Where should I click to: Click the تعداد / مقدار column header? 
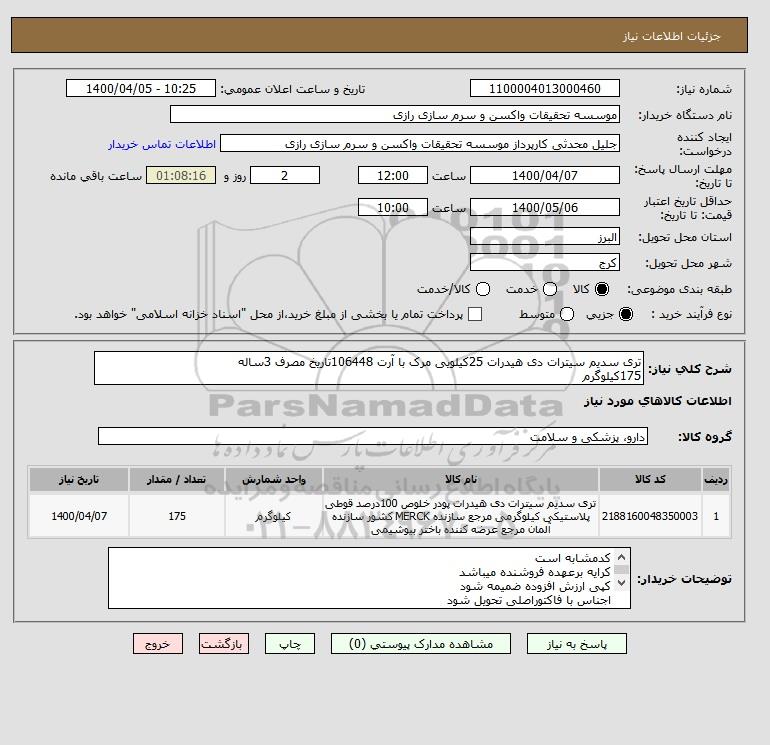tap(177, 479)
